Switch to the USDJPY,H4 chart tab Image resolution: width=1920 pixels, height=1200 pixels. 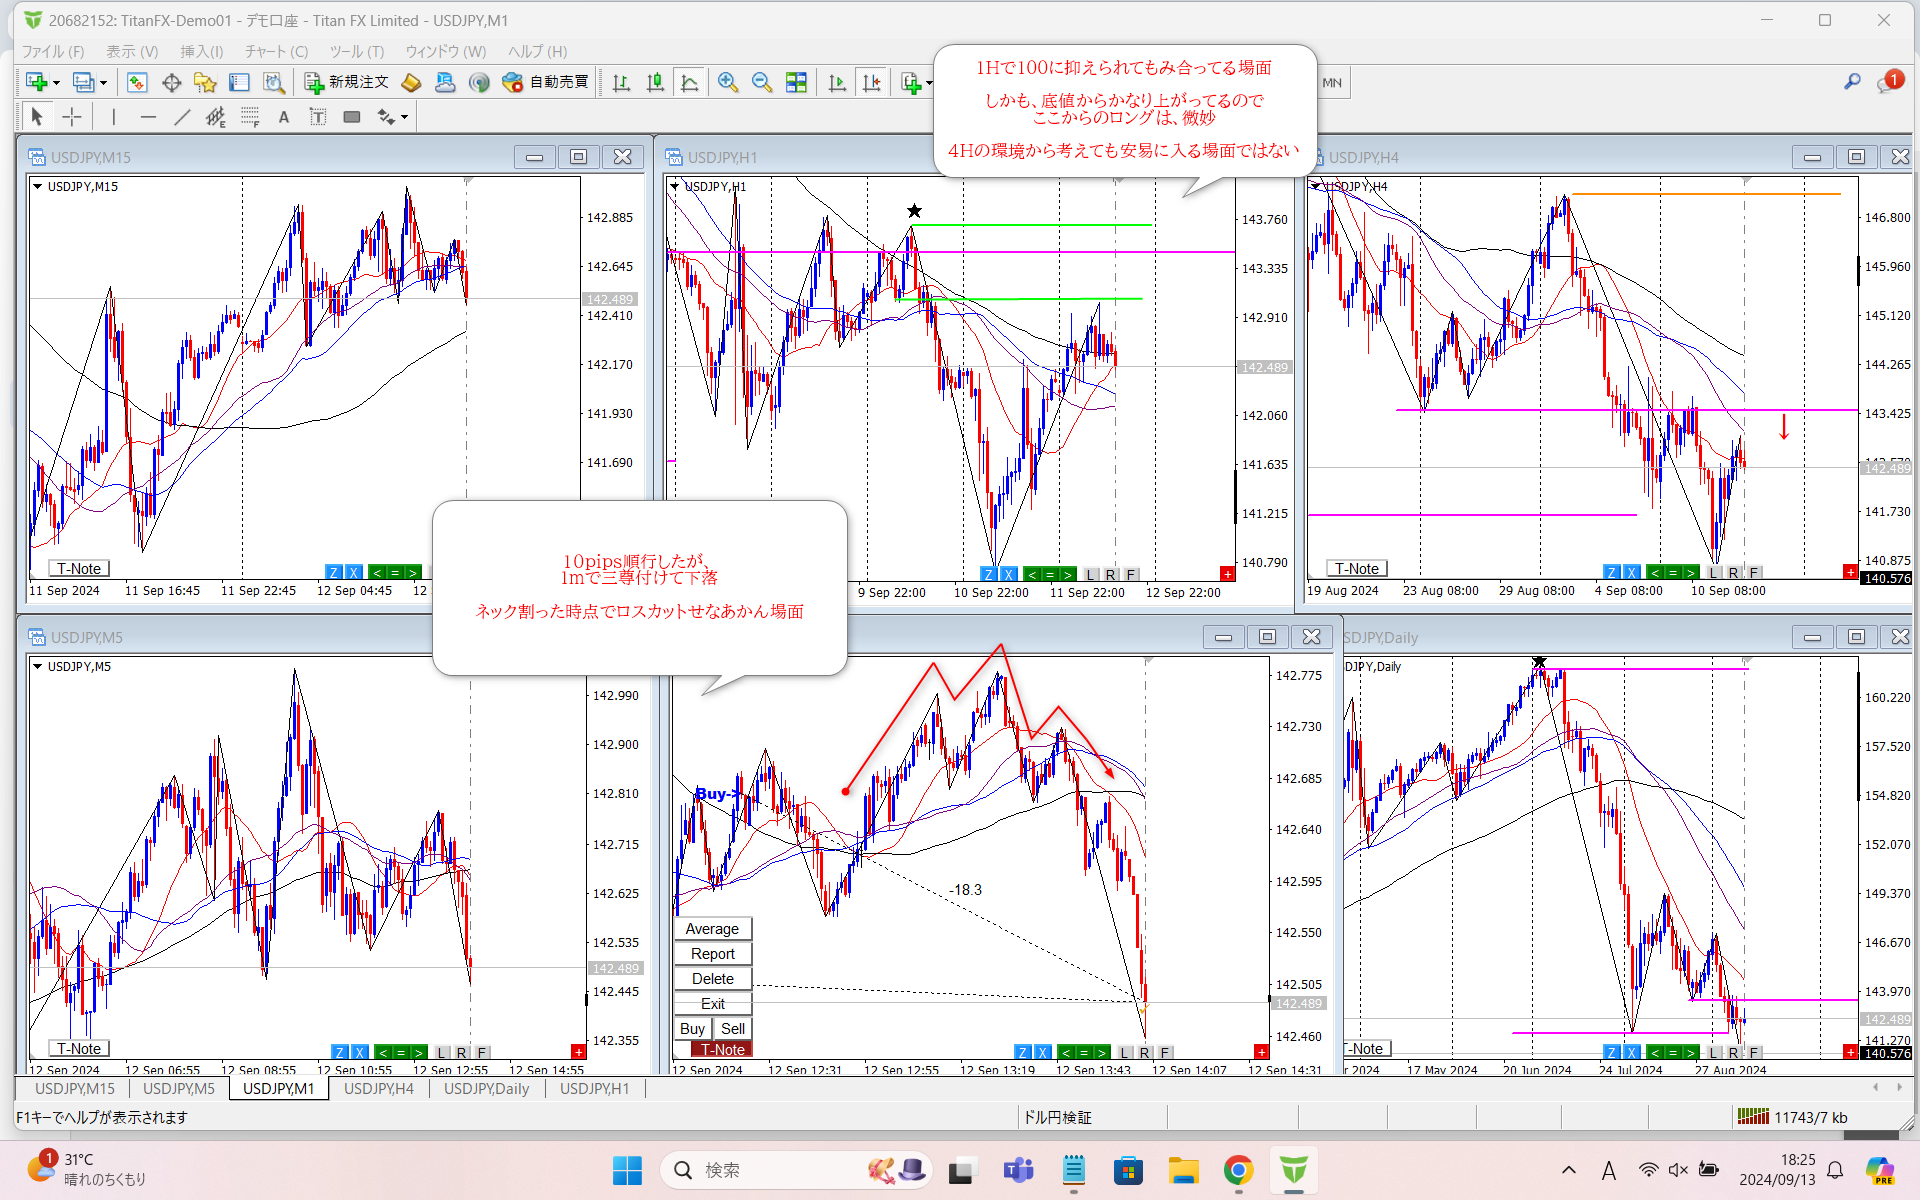click(x=378, y=1088)
